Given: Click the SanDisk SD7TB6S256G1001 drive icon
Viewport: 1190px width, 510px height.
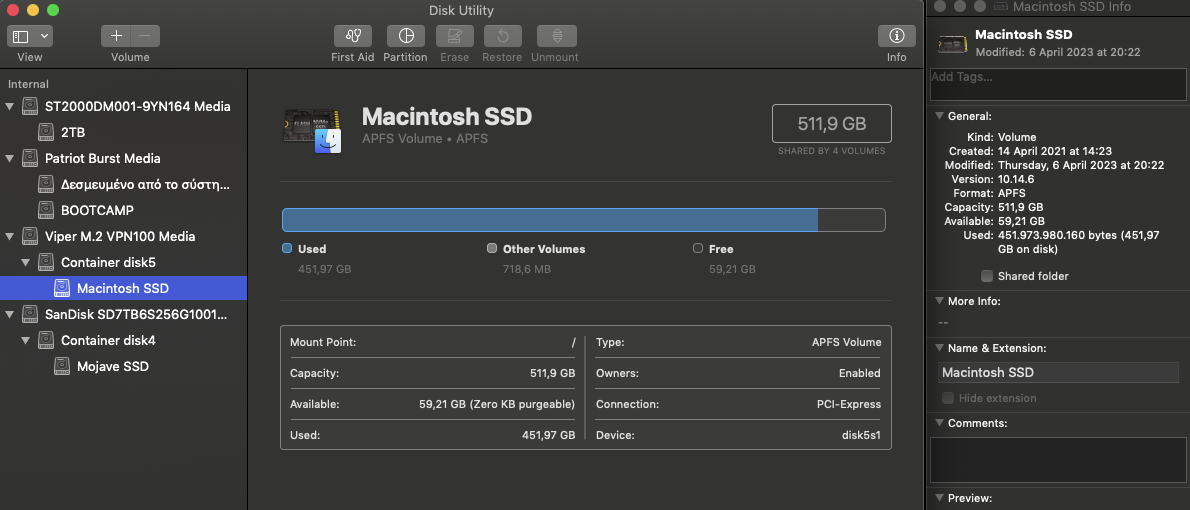Looking at the screenshot, I should (30, 314).
